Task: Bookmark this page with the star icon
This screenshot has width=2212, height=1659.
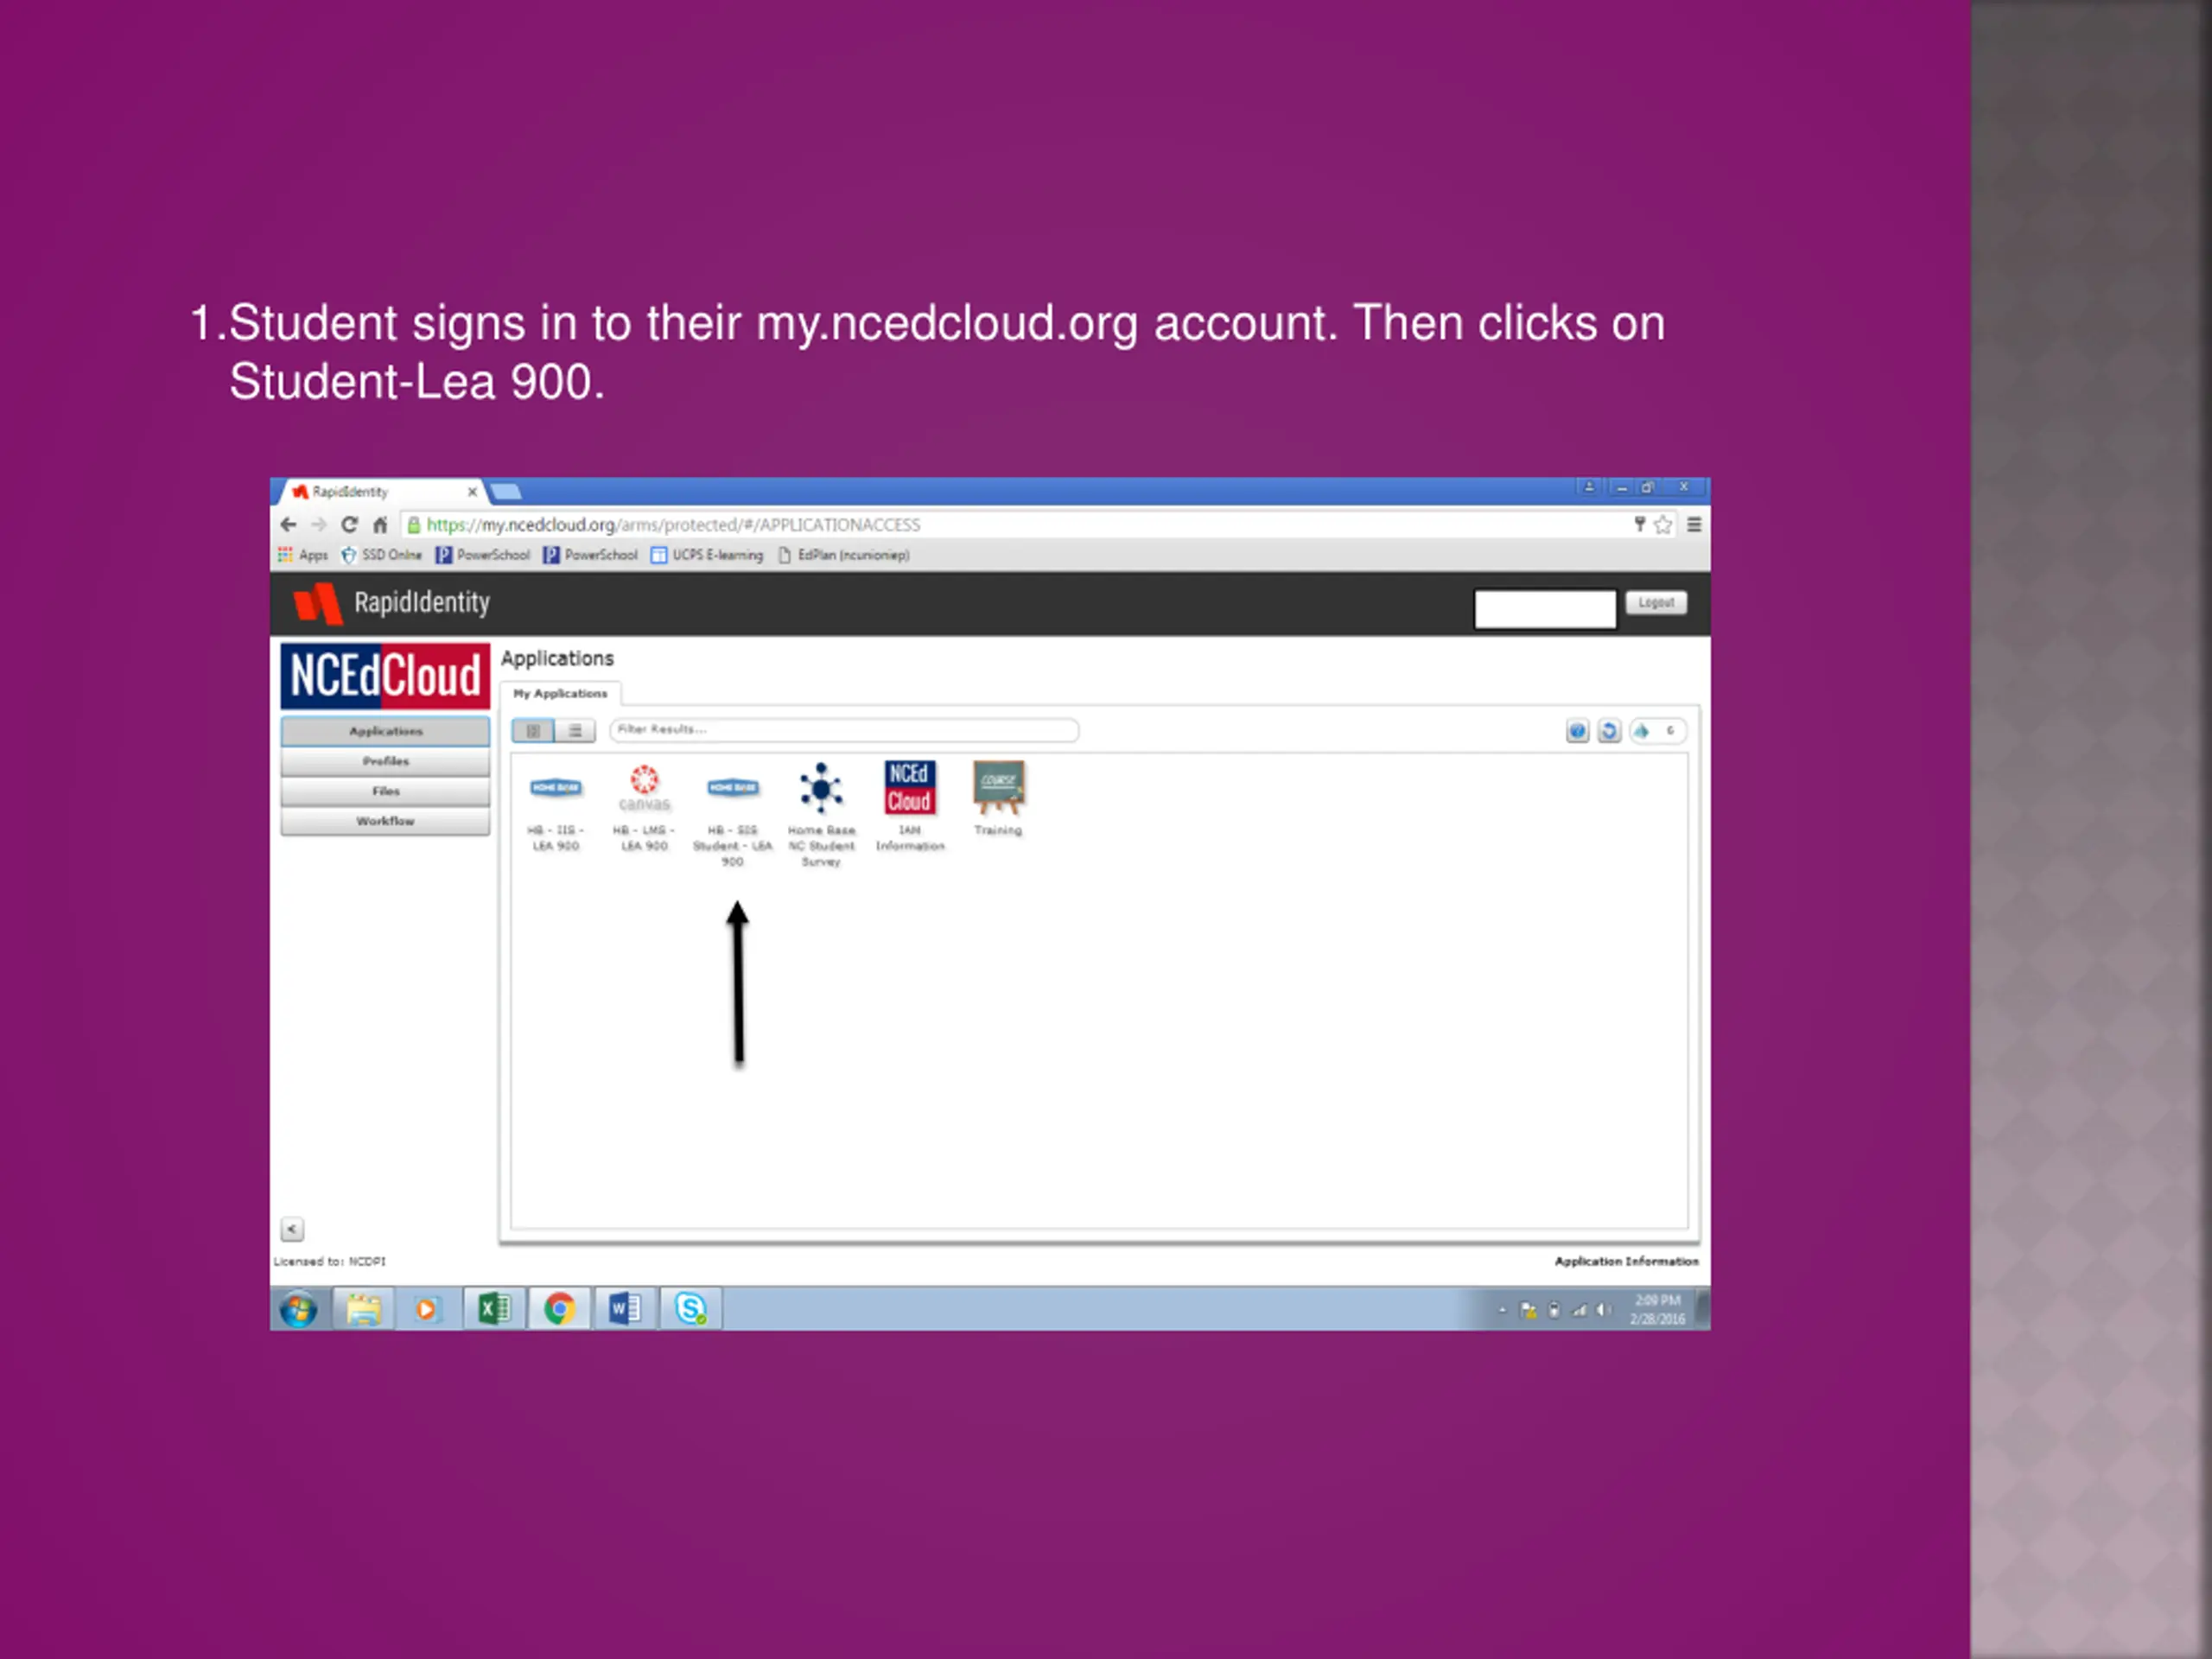Action: click(x=1663, y=525)
